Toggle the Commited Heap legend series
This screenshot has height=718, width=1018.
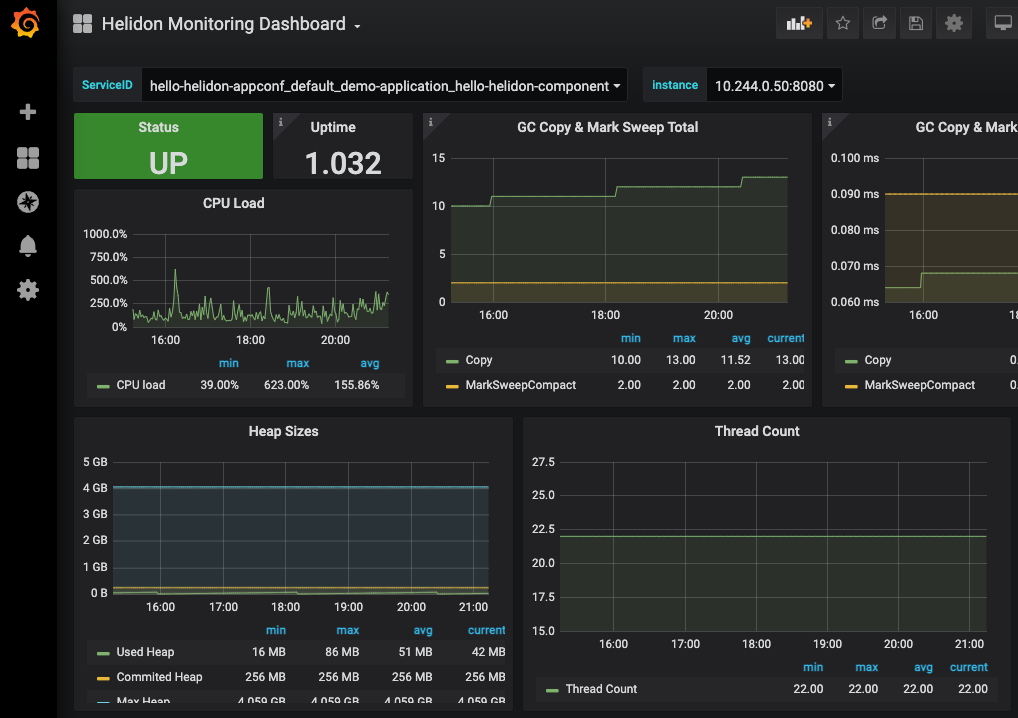click(159, 676)
